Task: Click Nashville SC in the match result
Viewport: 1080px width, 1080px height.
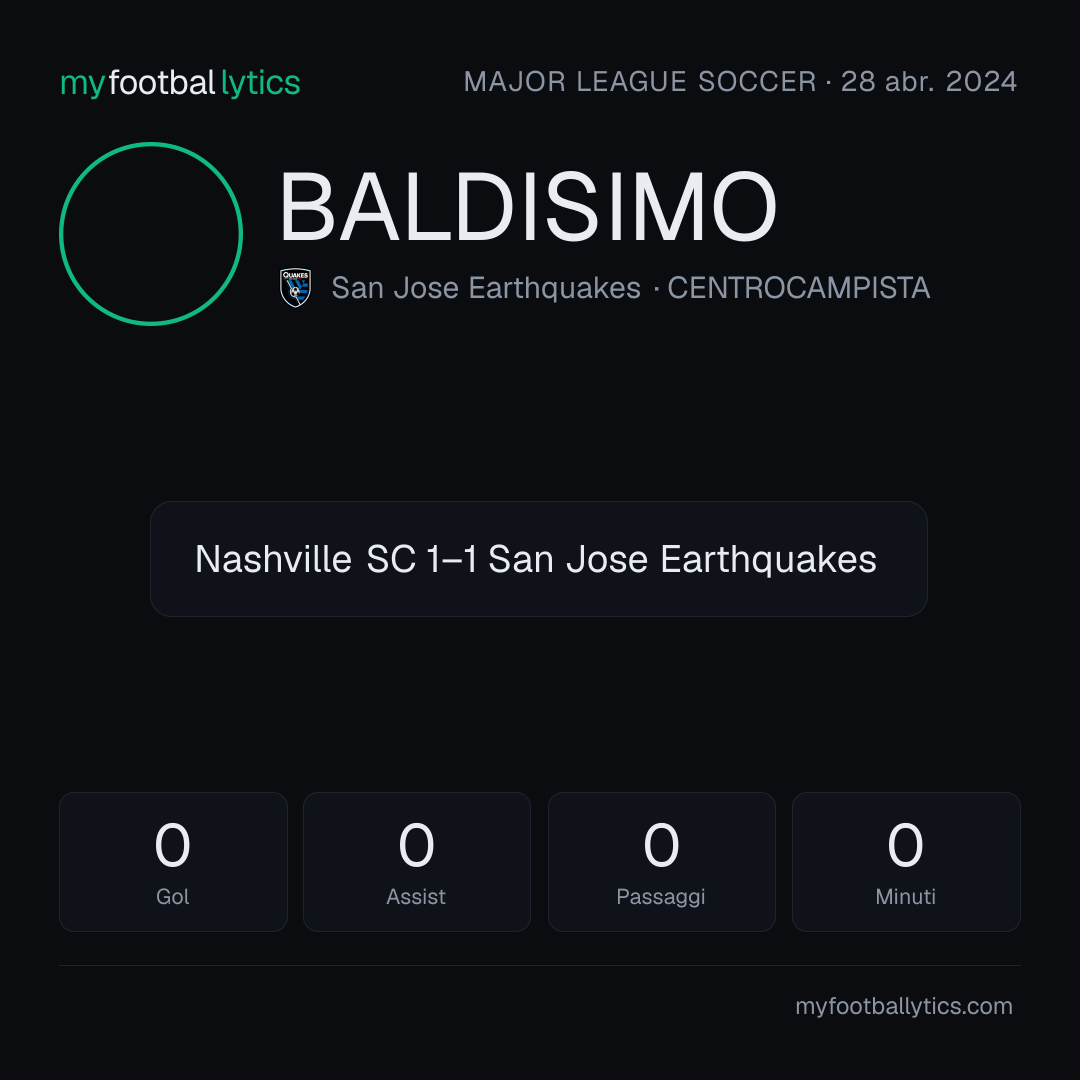Action: click(305, 559)
